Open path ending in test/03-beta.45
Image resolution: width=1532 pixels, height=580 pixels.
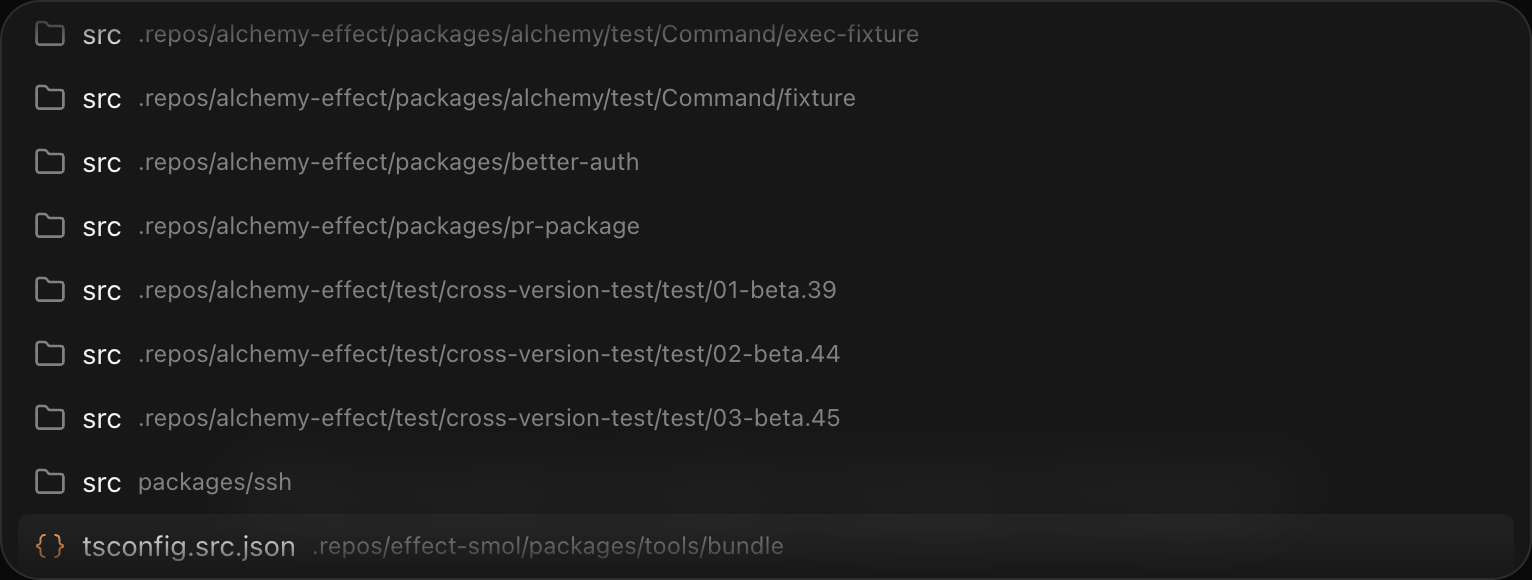coord(489,418)
